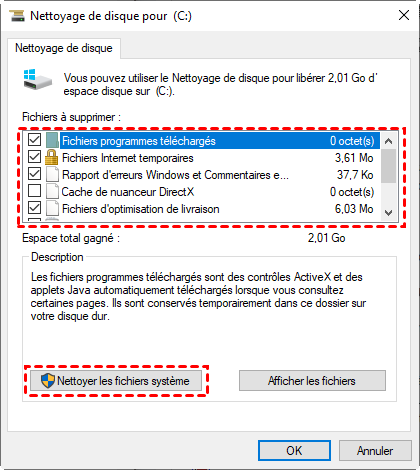Viewport: 420px width, 470px height.
Task: Confirm cleanup with the OK button
Action: pos(294,451)
